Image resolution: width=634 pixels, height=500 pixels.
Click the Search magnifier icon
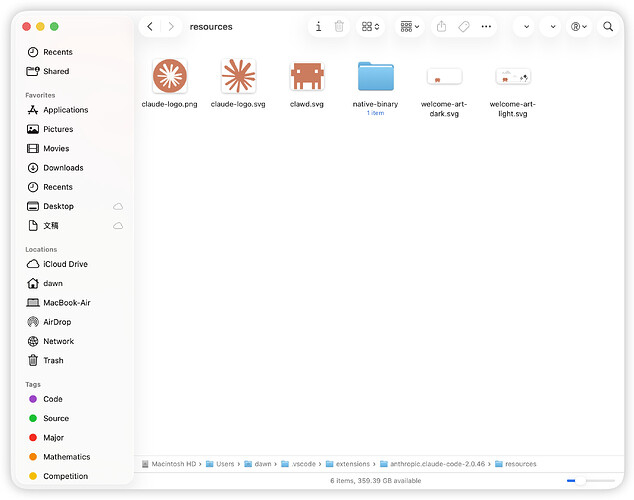coord(608,27)
